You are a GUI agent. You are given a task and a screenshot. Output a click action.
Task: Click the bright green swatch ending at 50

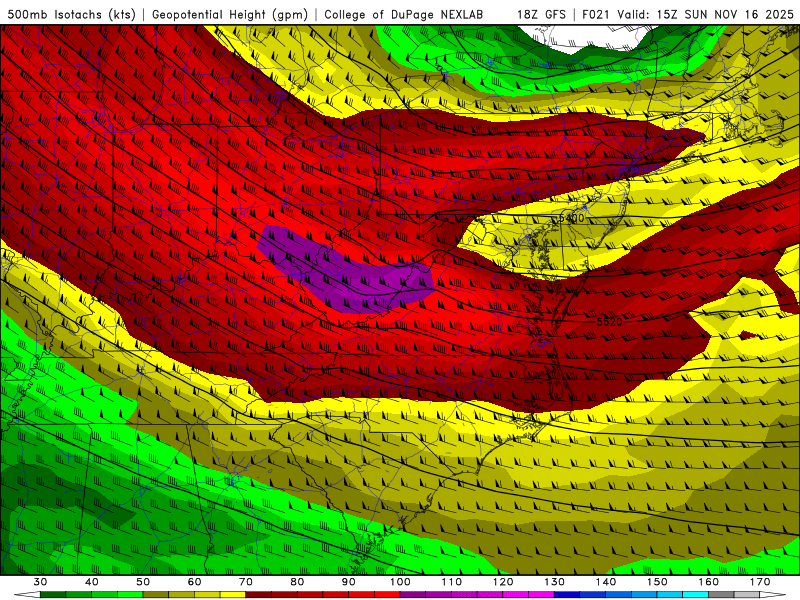pos(130,594)
